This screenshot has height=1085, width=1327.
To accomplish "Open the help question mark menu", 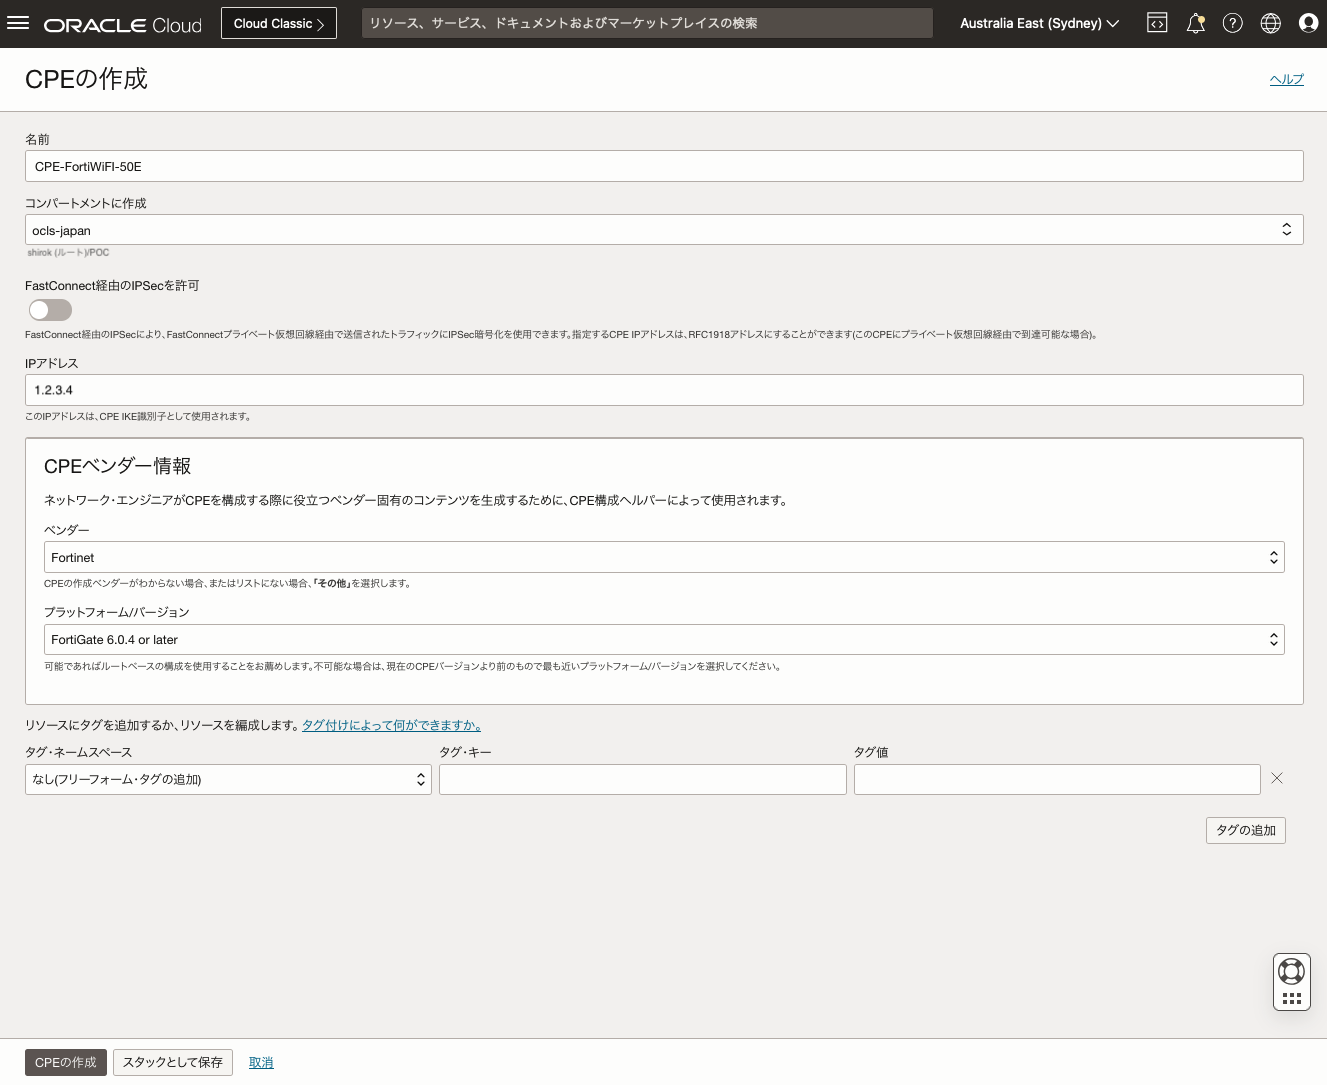I will [x=1233, y=23].
